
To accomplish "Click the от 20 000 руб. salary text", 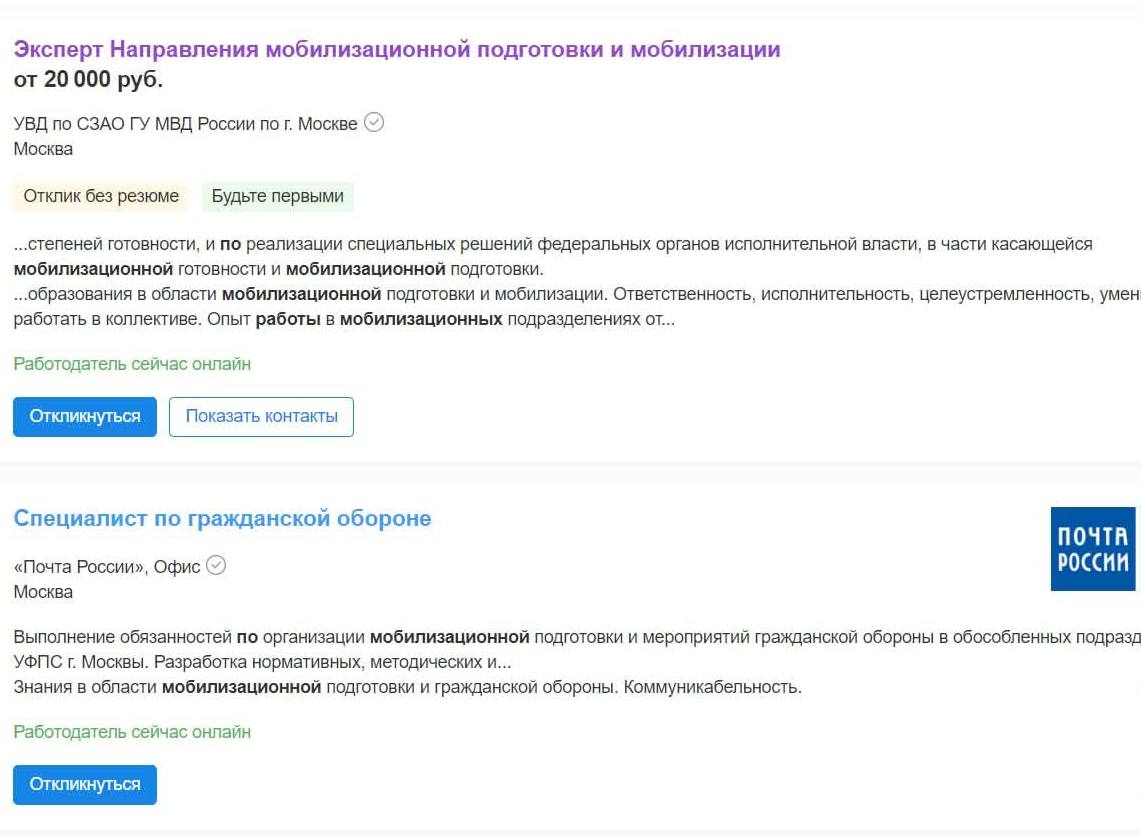I will point(88,80).
